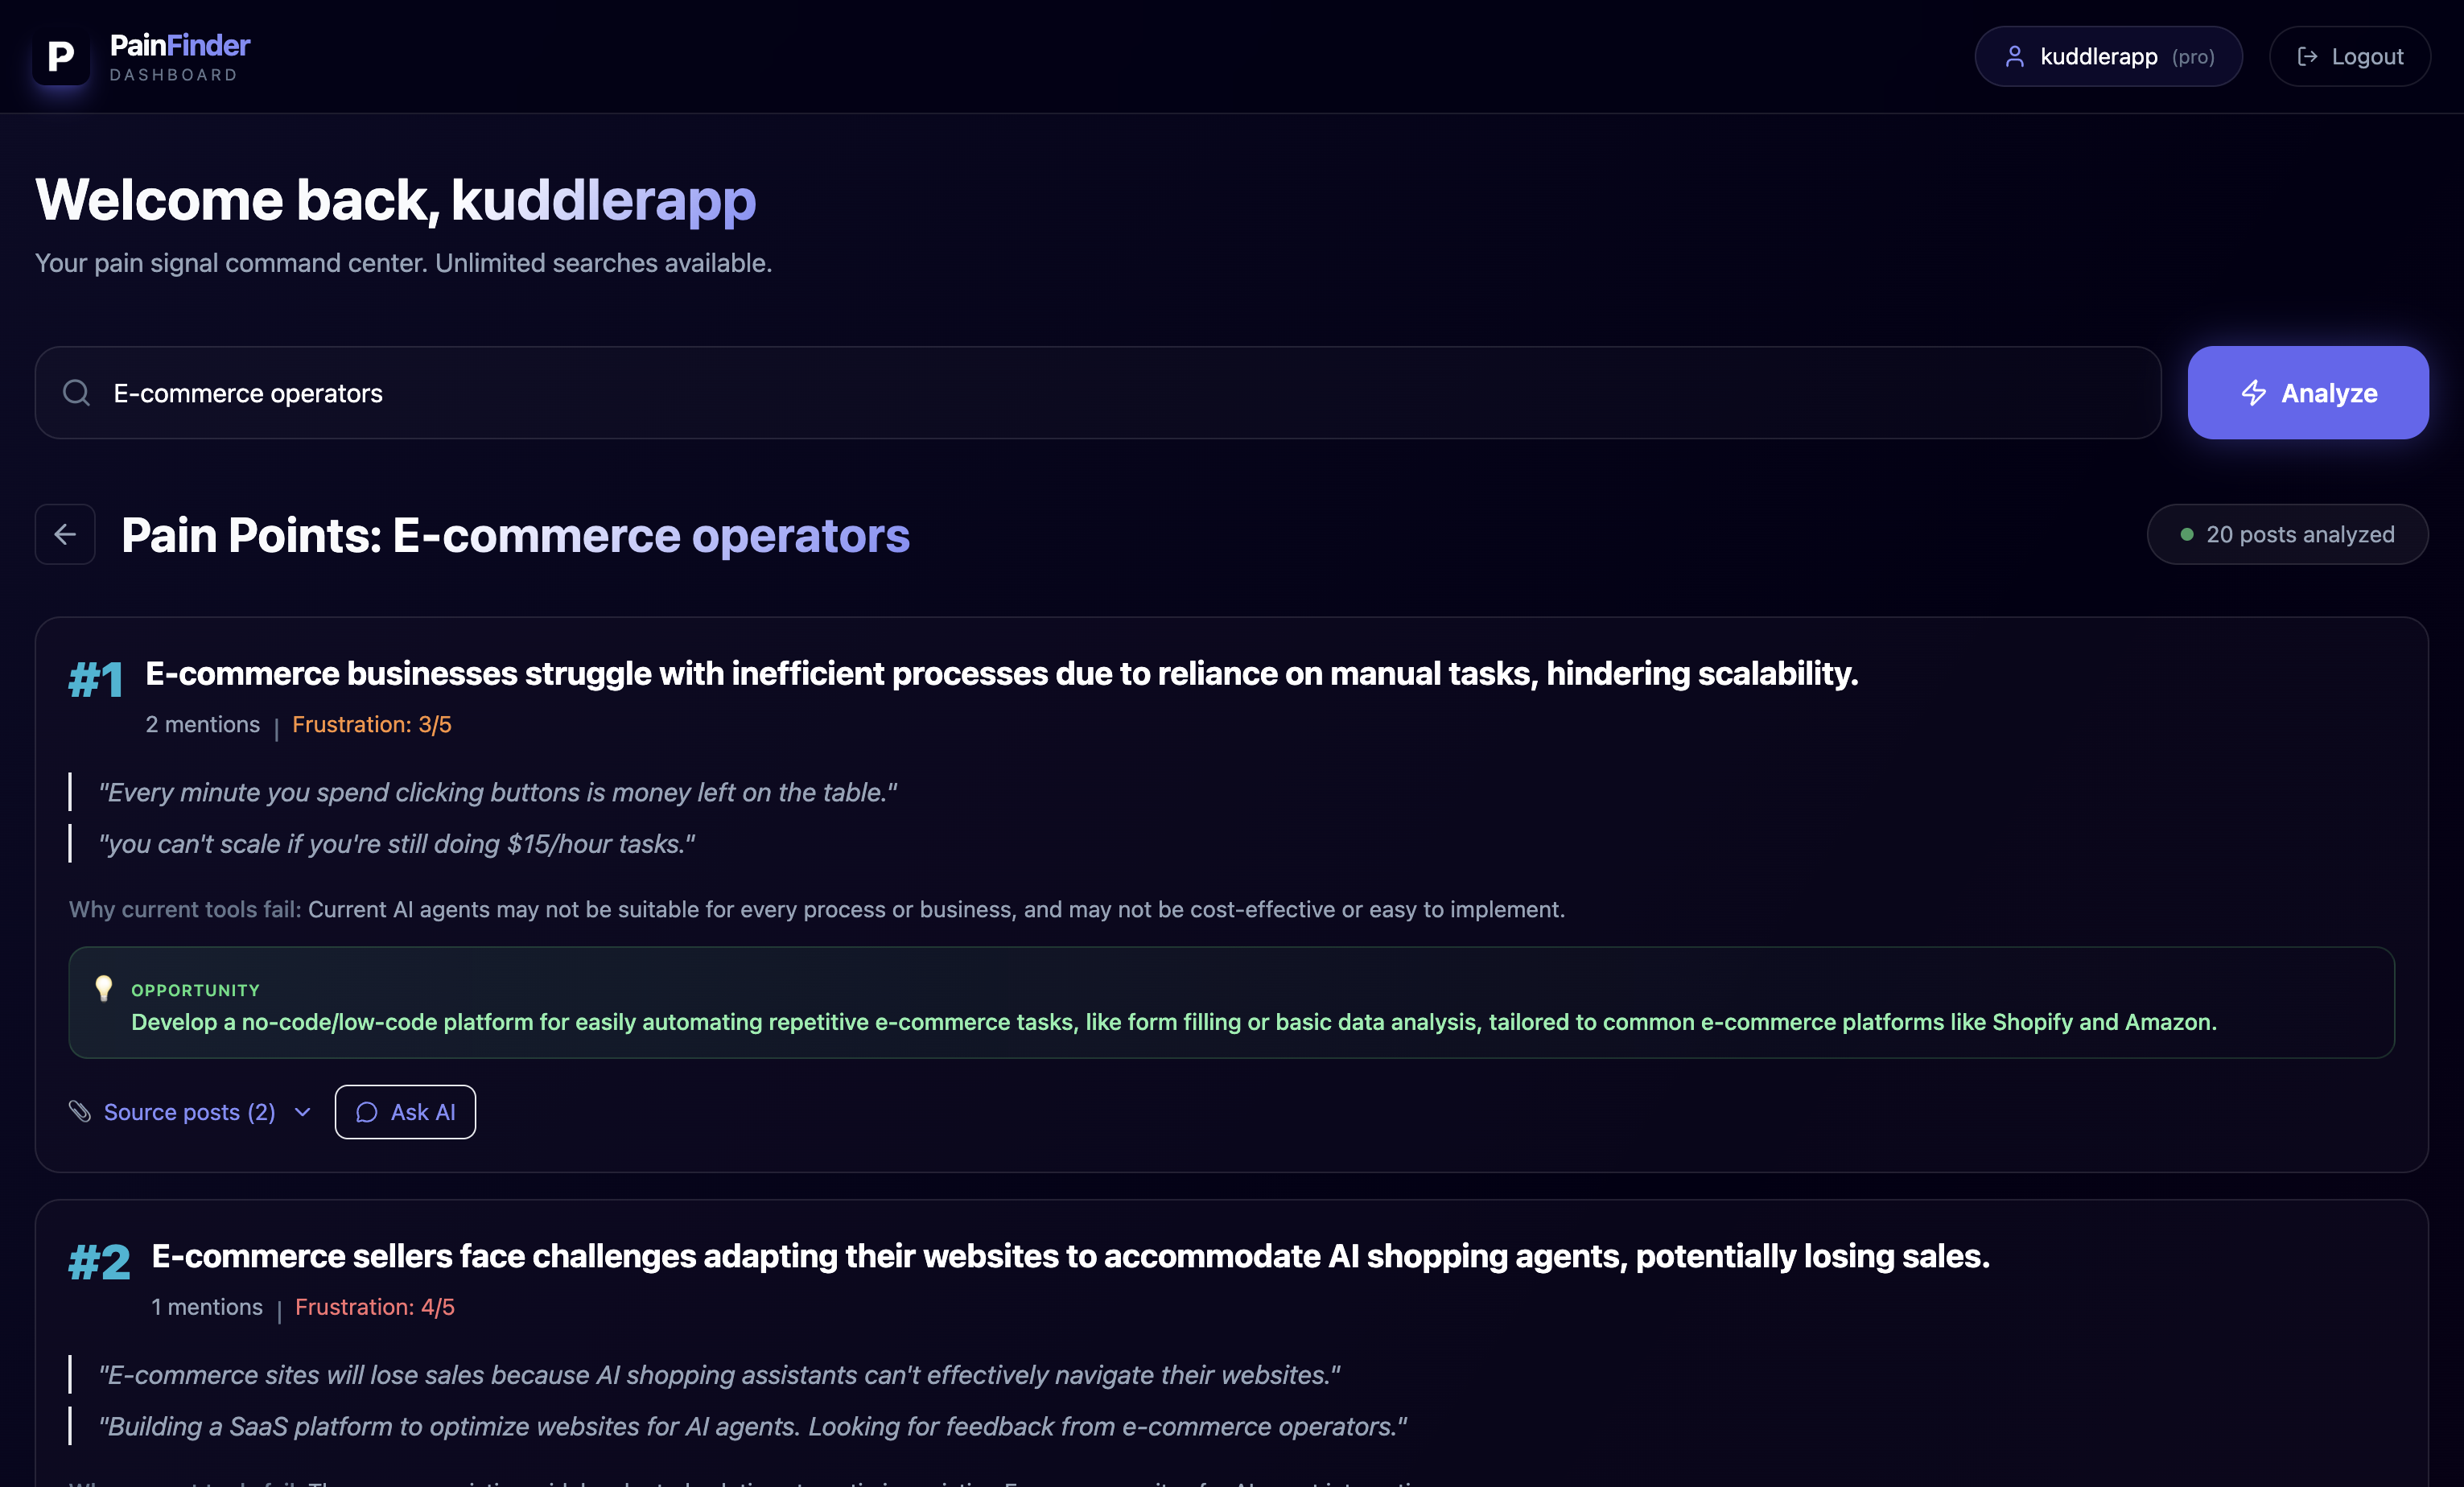Log out via the Logout button

click(x=2349, y=57)
